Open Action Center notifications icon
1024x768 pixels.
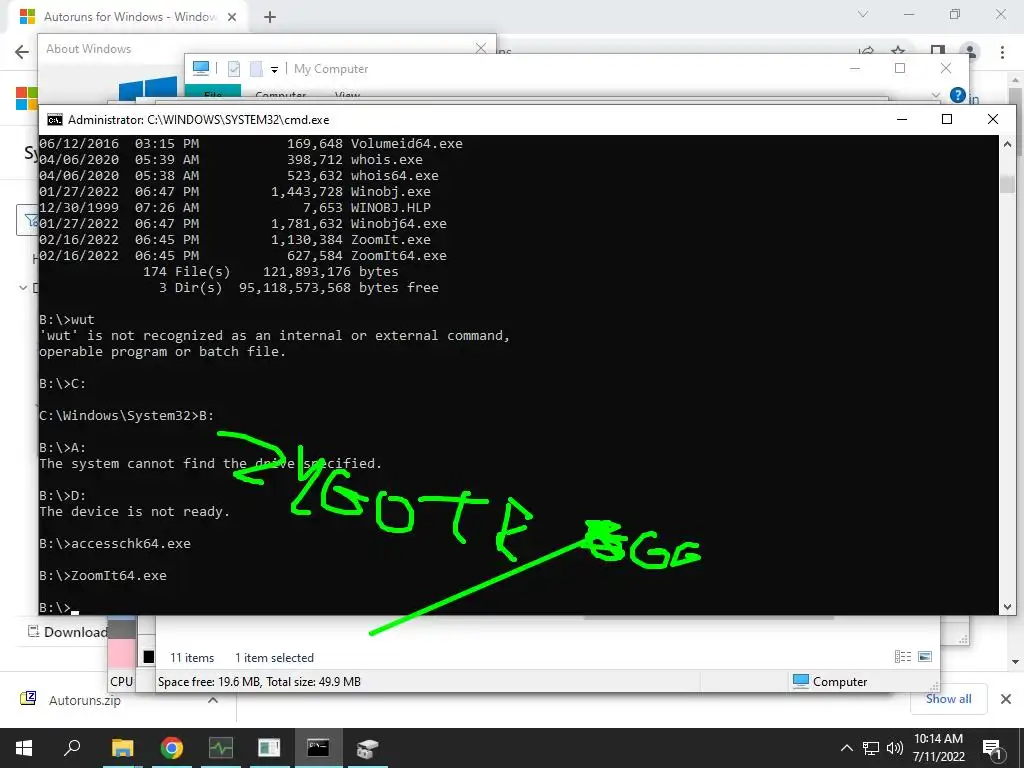(993, 749)
